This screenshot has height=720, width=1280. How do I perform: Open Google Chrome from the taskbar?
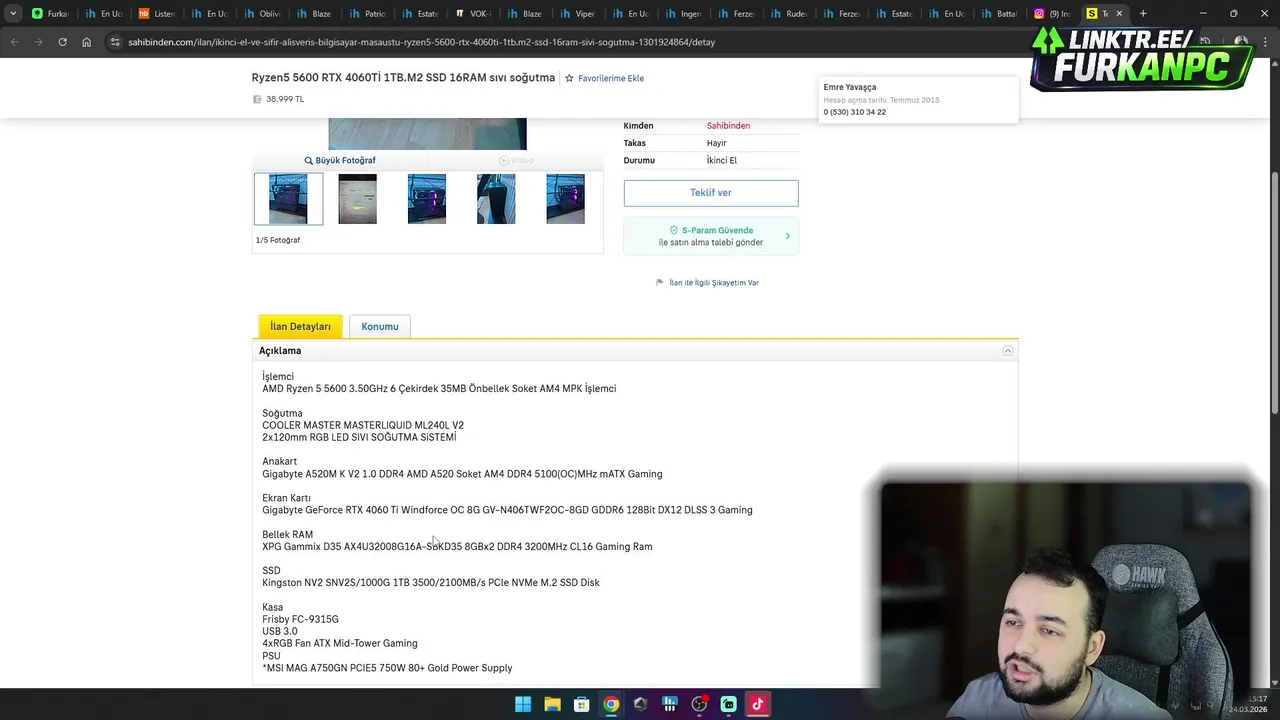coord(611,704)
